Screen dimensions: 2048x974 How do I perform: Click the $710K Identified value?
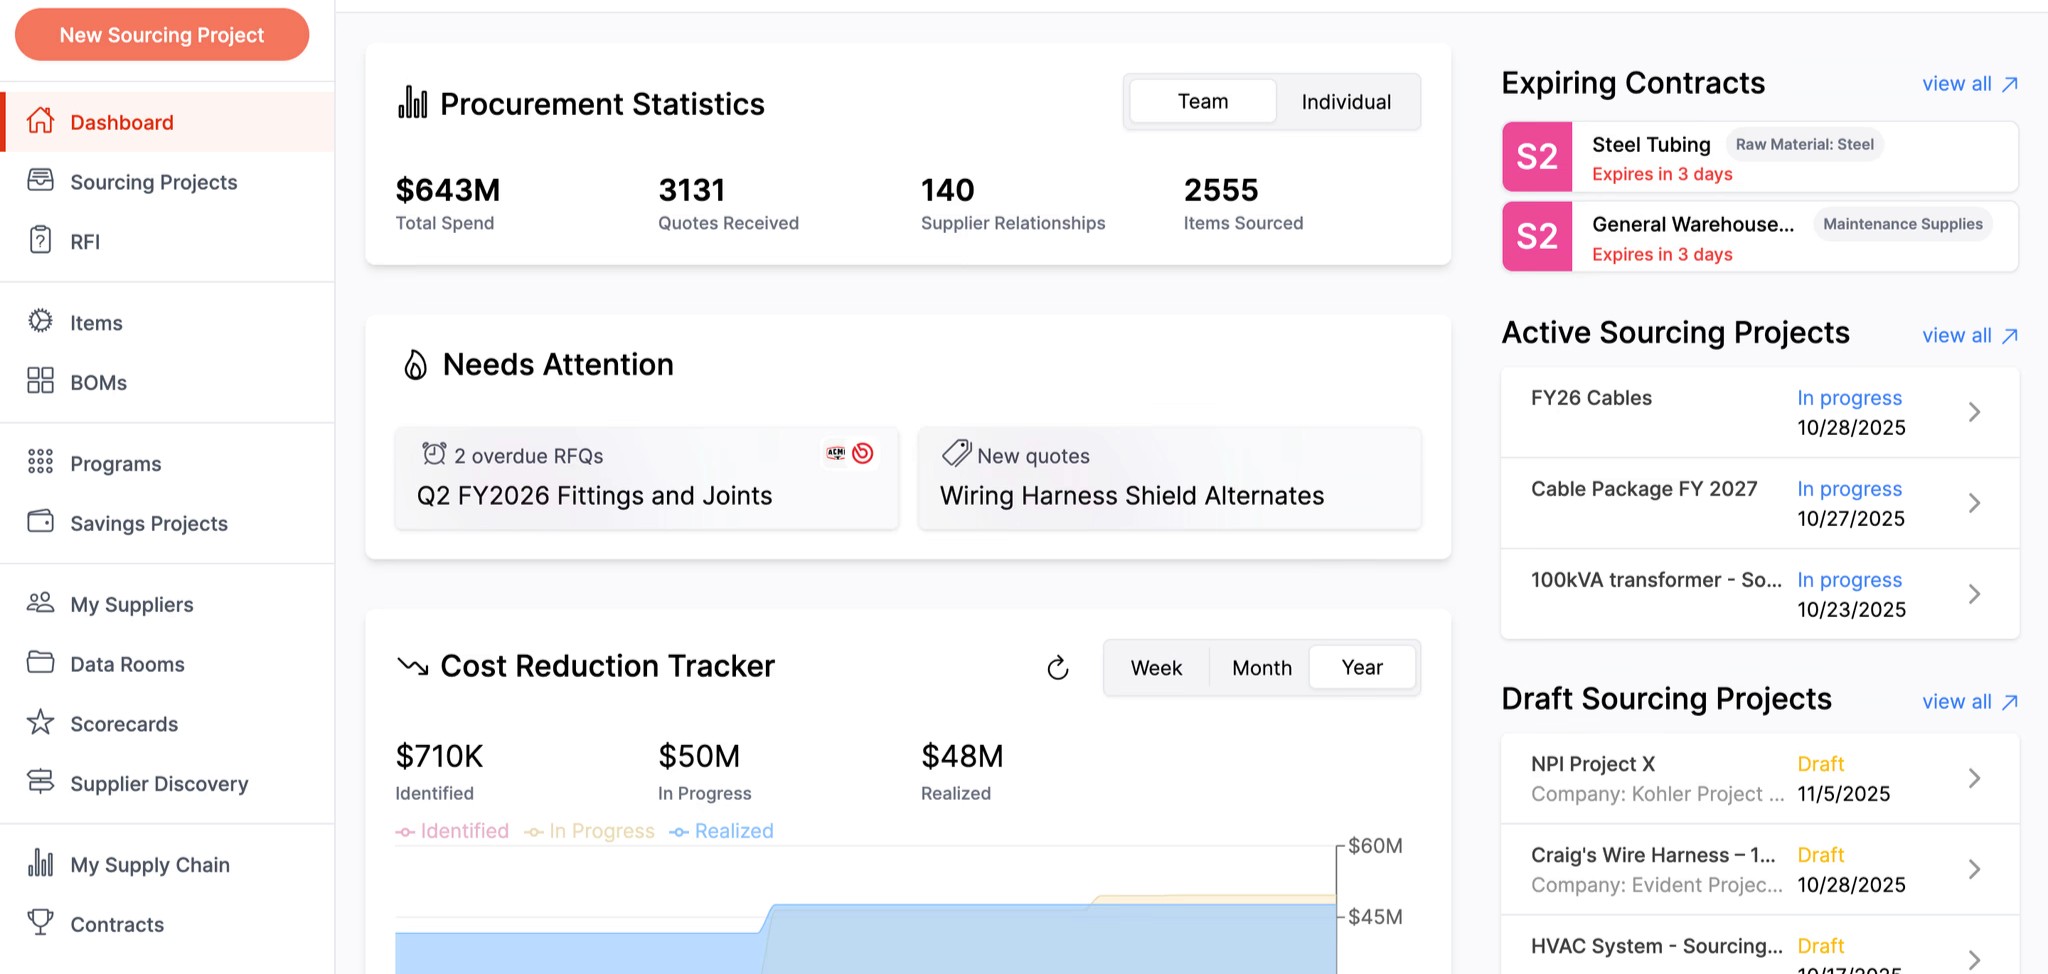coord(439,756)
